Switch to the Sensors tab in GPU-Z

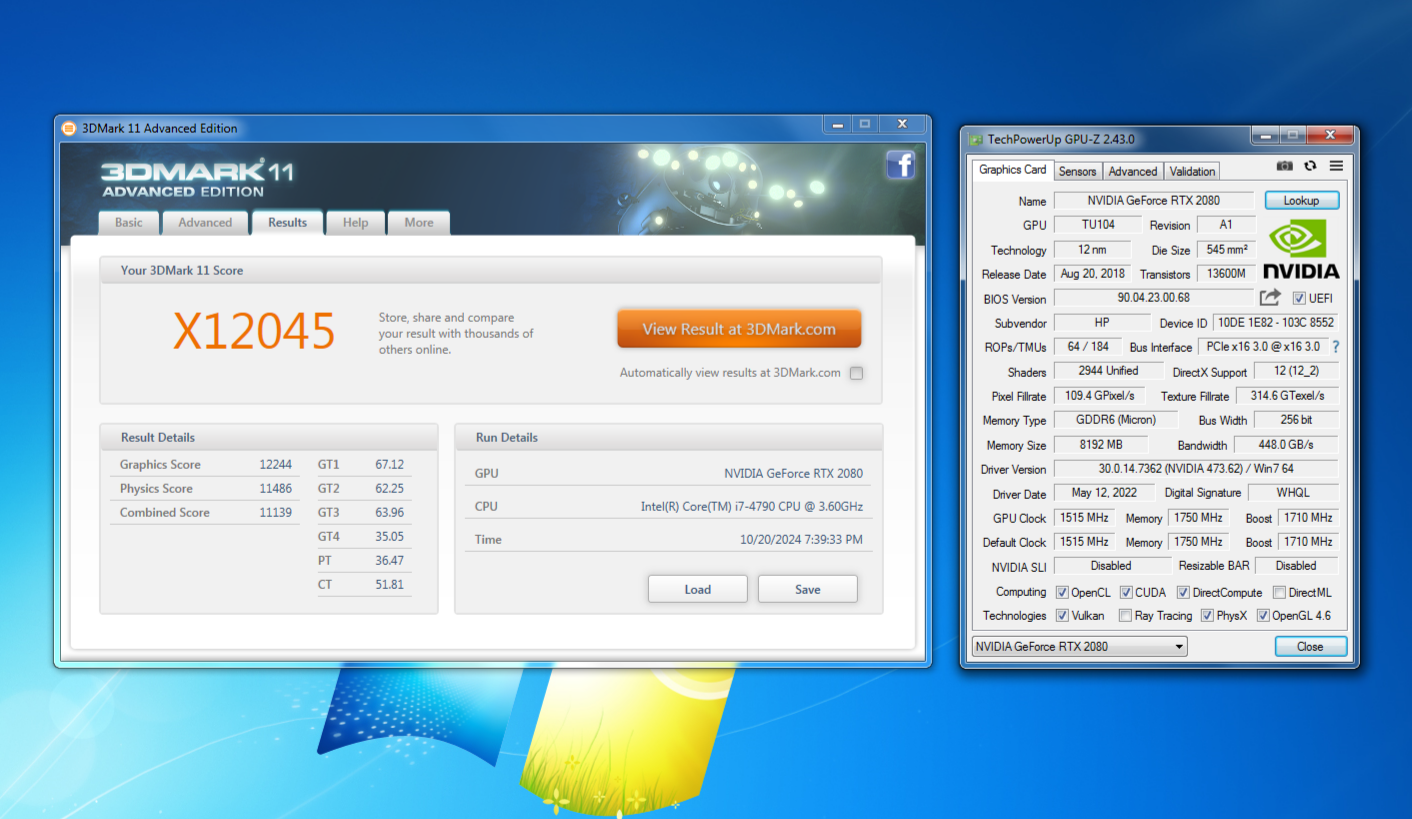pos(1077,171)
